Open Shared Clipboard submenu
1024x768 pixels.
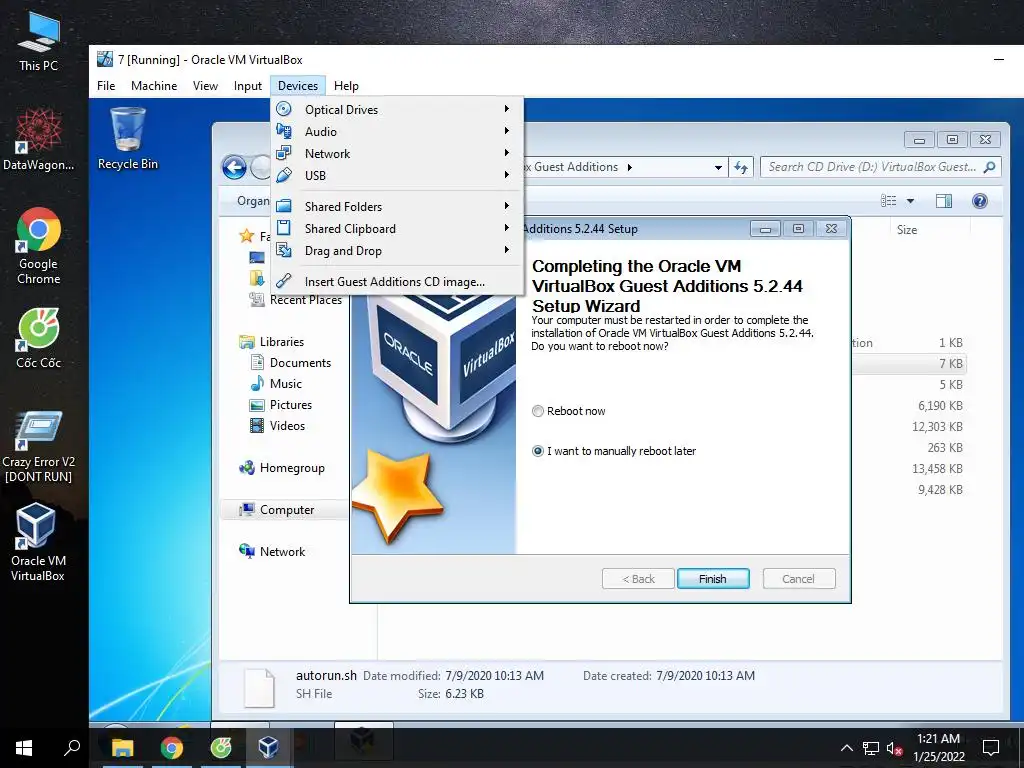396,229
